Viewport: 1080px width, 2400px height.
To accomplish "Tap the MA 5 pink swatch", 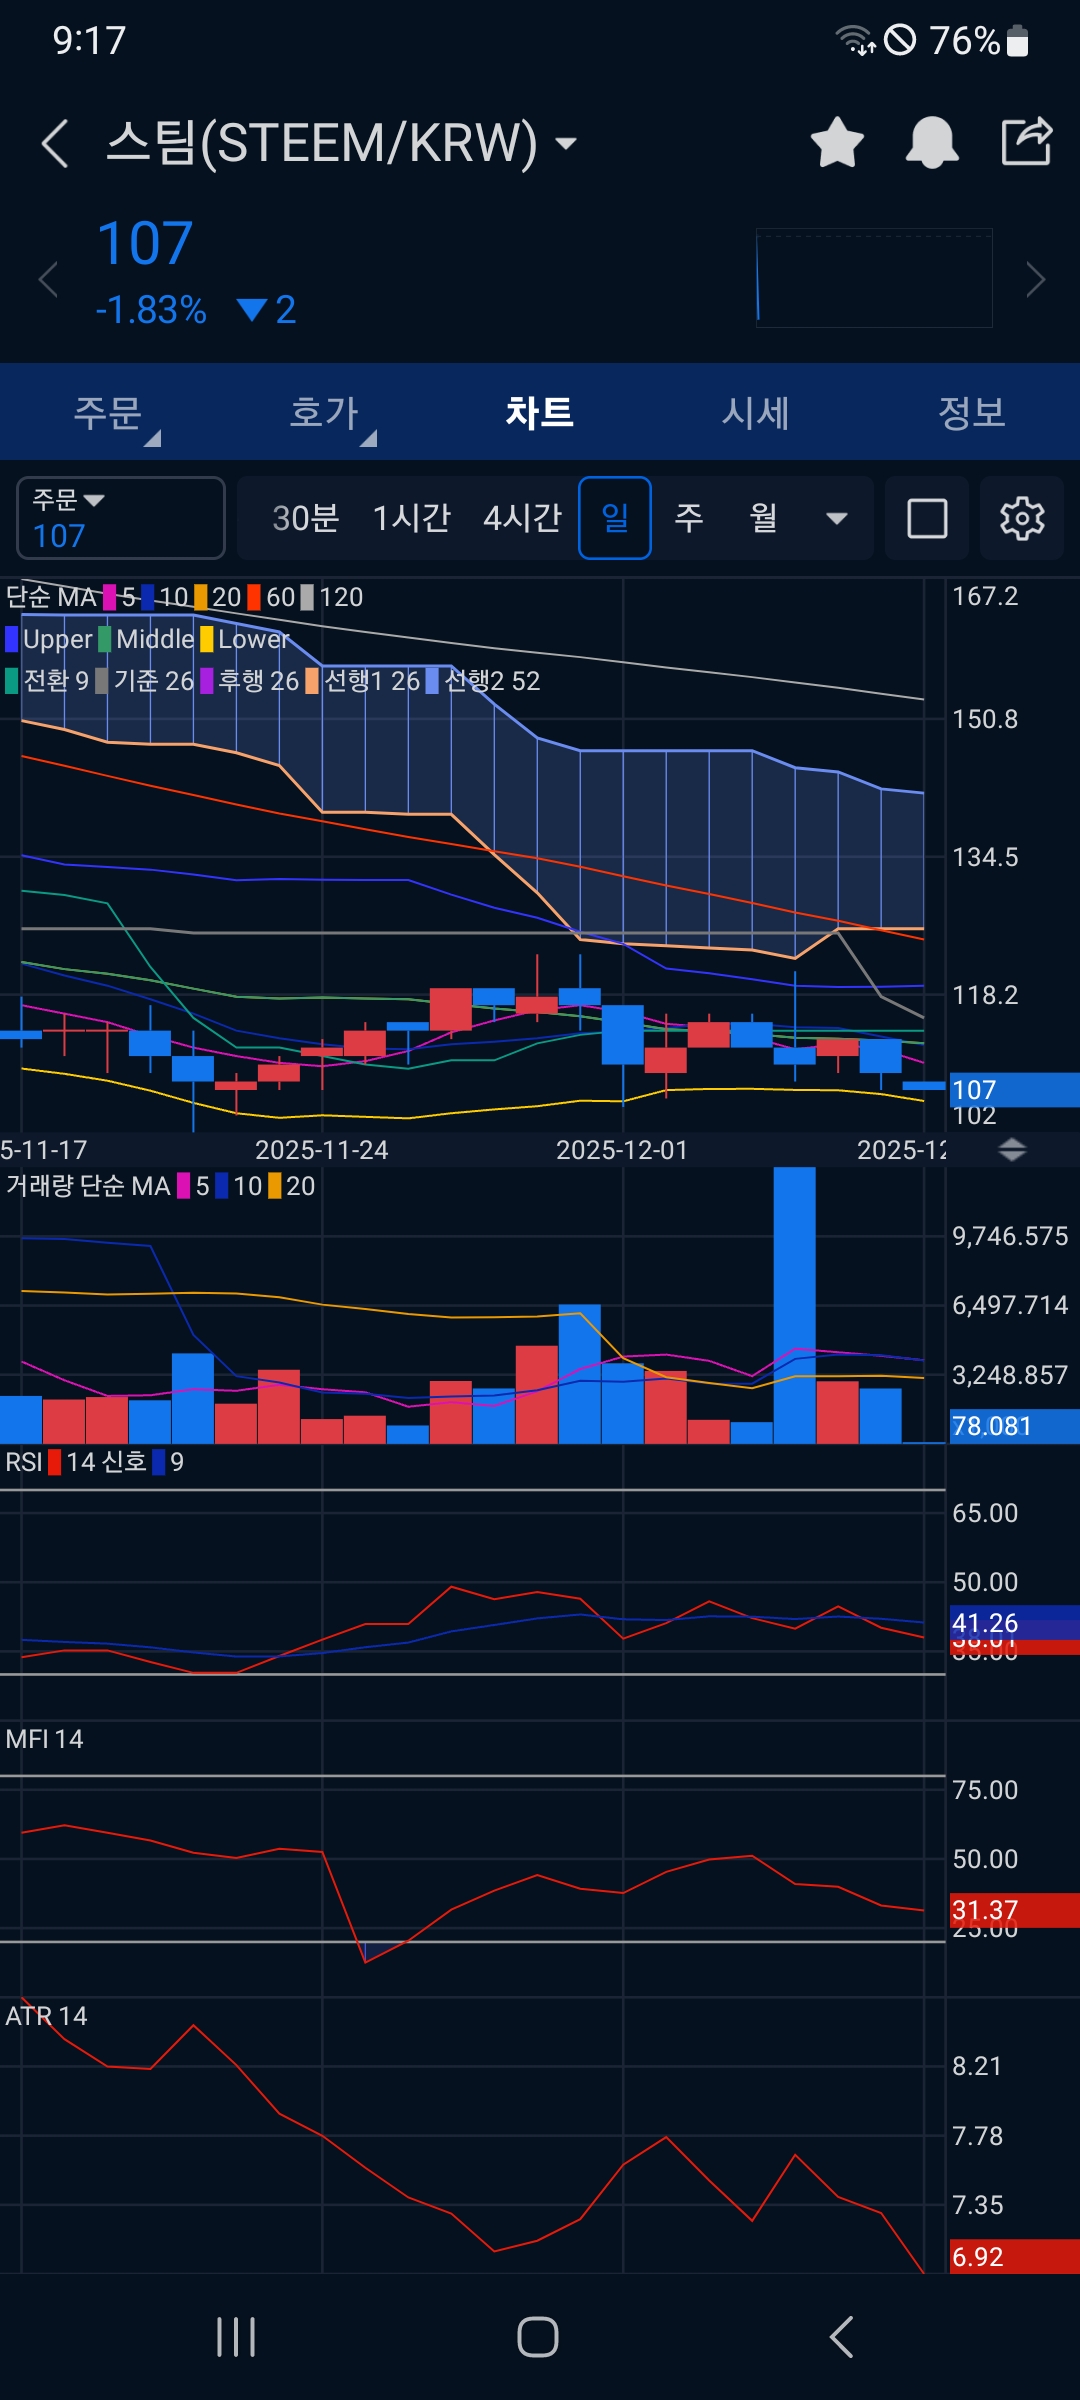I will tap(110, 597).
